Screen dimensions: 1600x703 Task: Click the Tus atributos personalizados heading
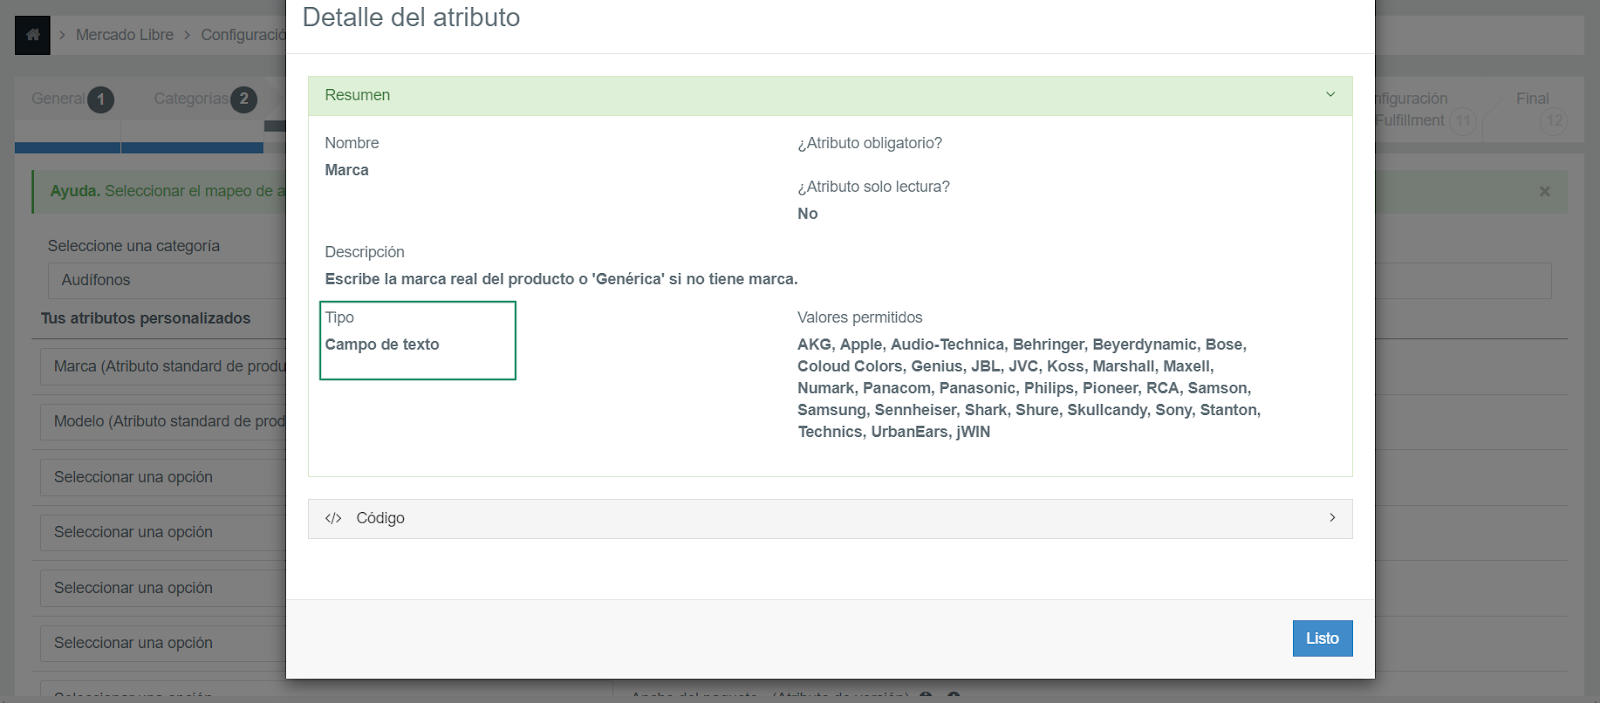tap(146, 318)
